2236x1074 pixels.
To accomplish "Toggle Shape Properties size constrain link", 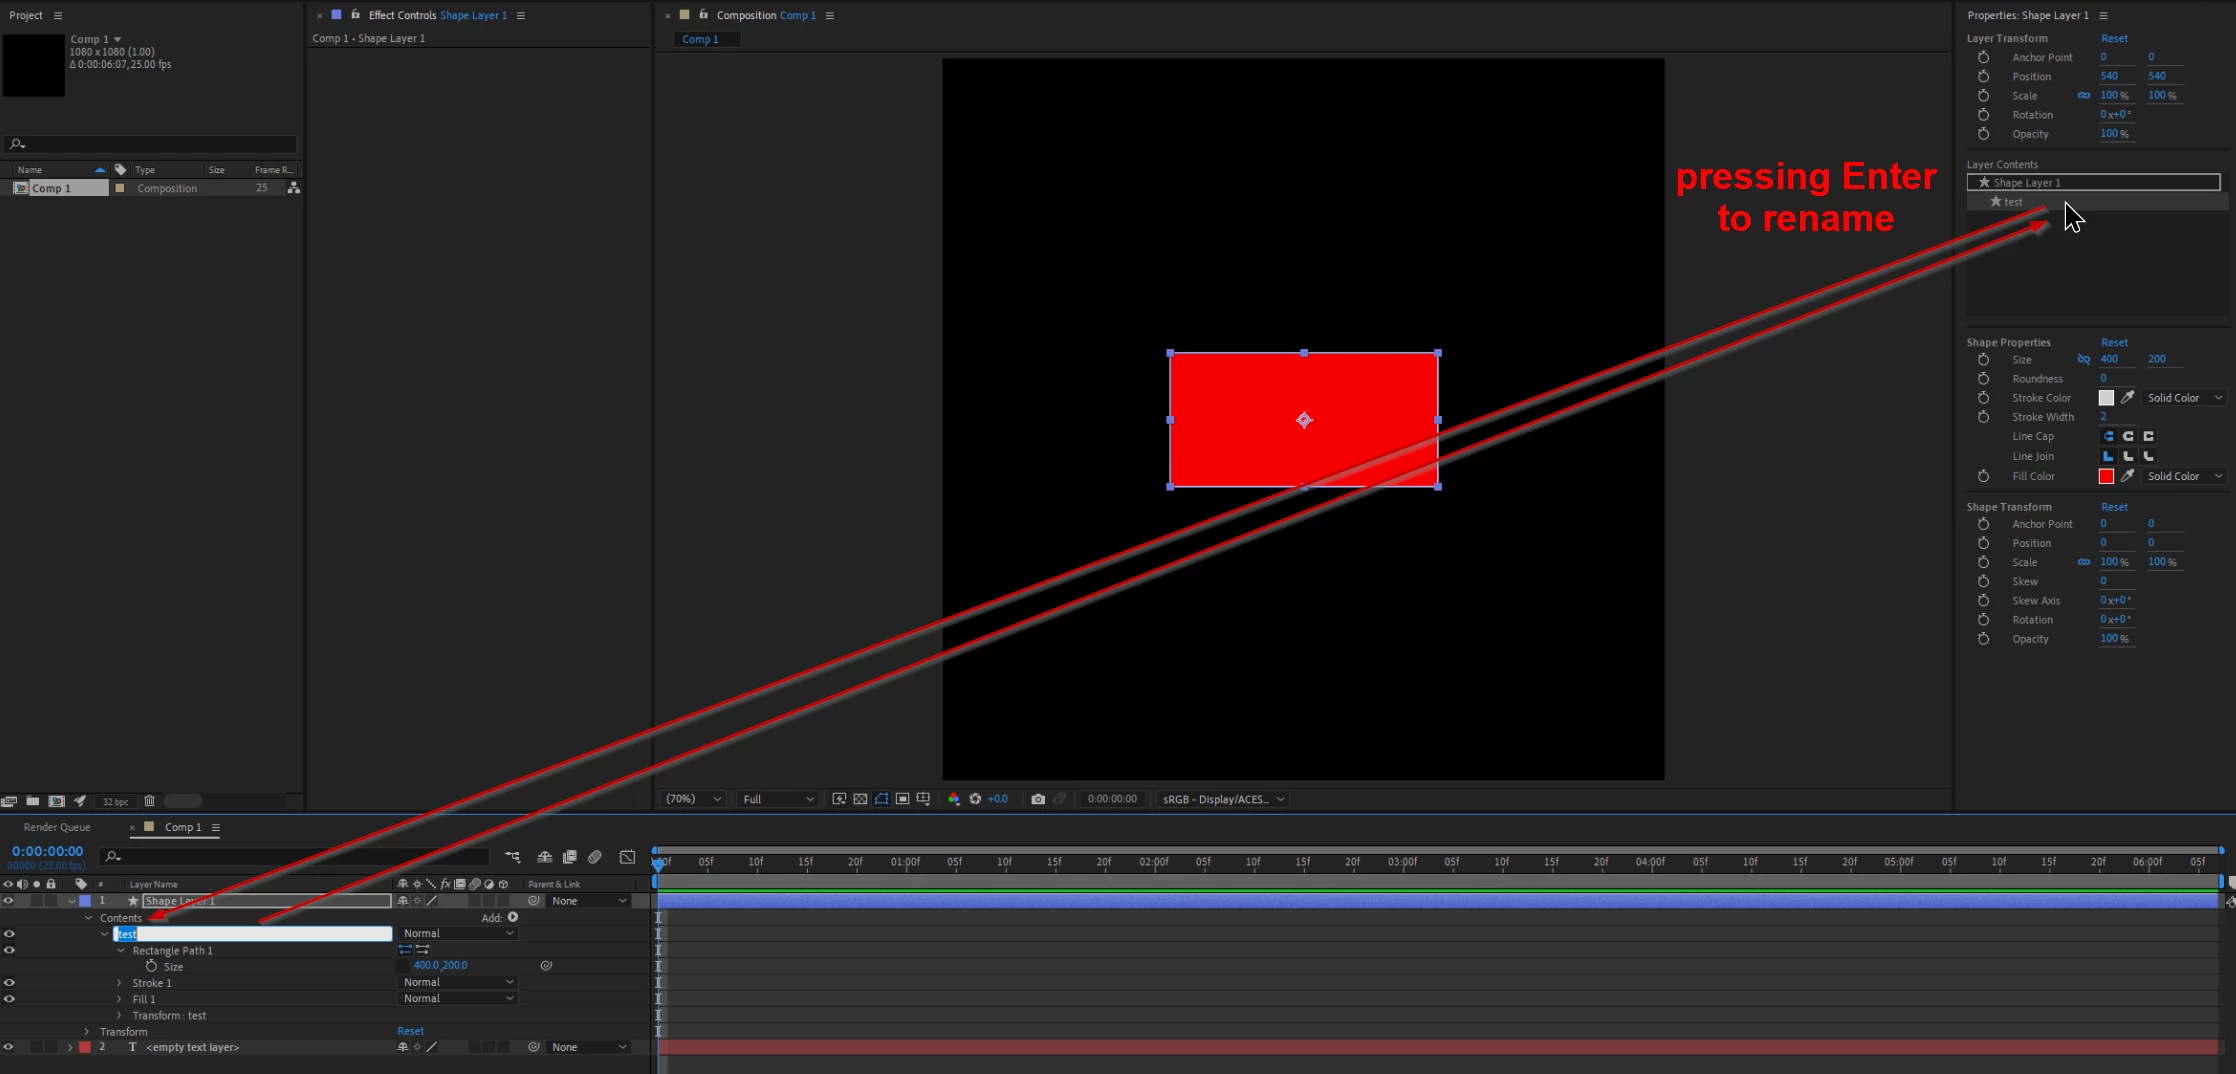I will point(2084,359).
